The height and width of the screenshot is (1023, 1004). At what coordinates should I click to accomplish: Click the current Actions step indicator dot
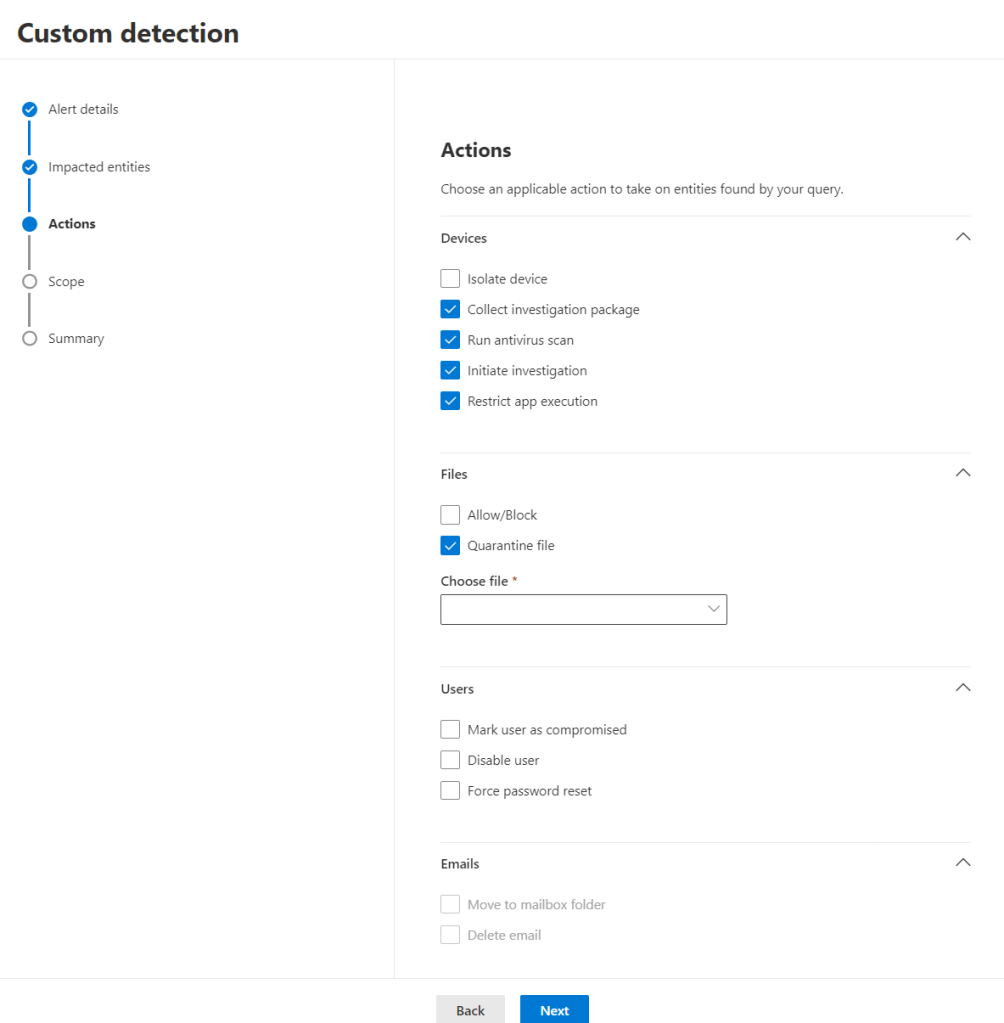click(29, 224)
